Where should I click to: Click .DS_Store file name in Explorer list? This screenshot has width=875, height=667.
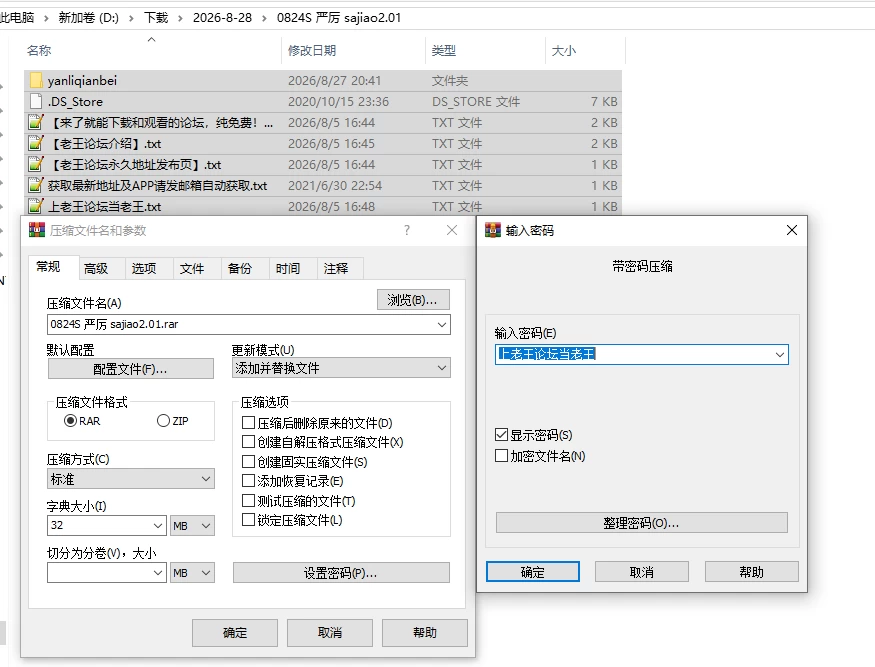(x=75, y=102)
